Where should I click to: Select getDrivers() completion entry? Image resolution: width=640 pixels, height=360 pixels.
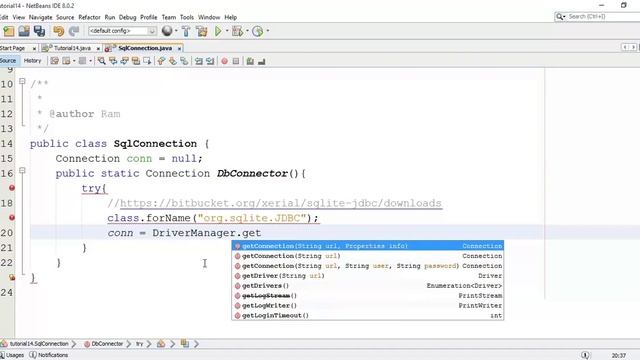368,286
